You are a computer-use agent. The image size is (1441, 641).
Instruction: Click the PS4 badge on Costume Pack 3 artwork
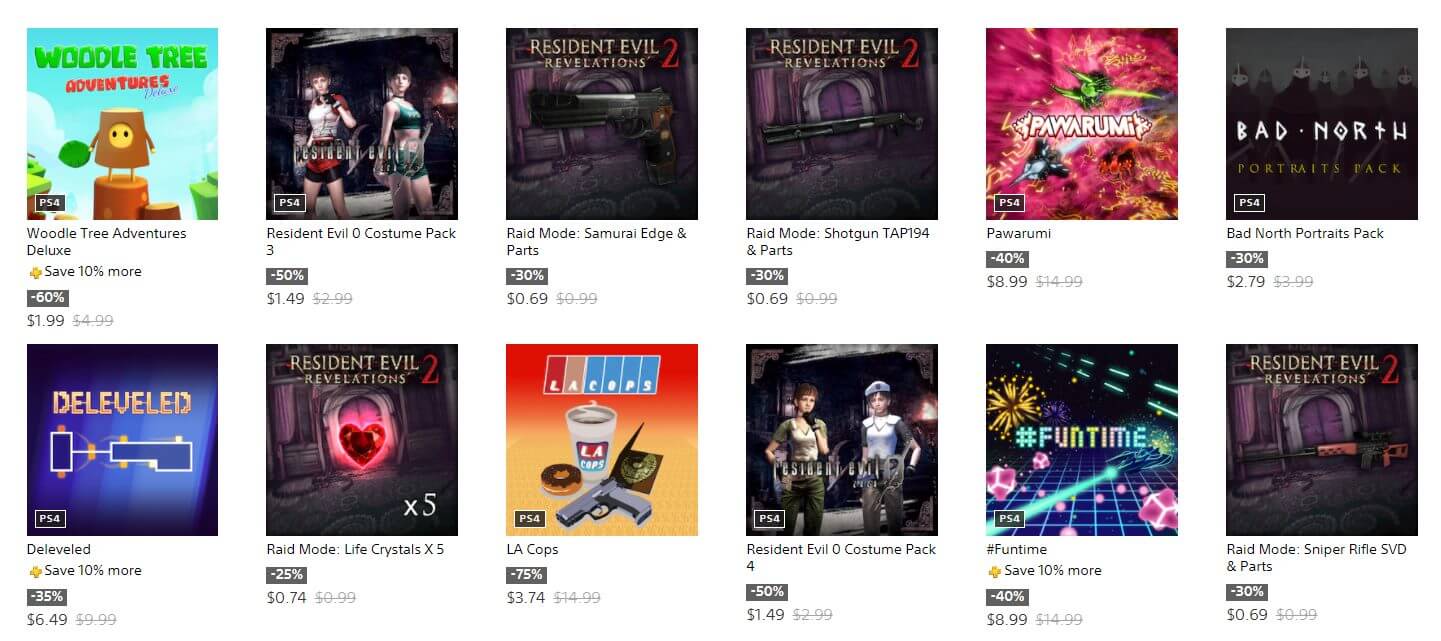click(x=289, y=203)
